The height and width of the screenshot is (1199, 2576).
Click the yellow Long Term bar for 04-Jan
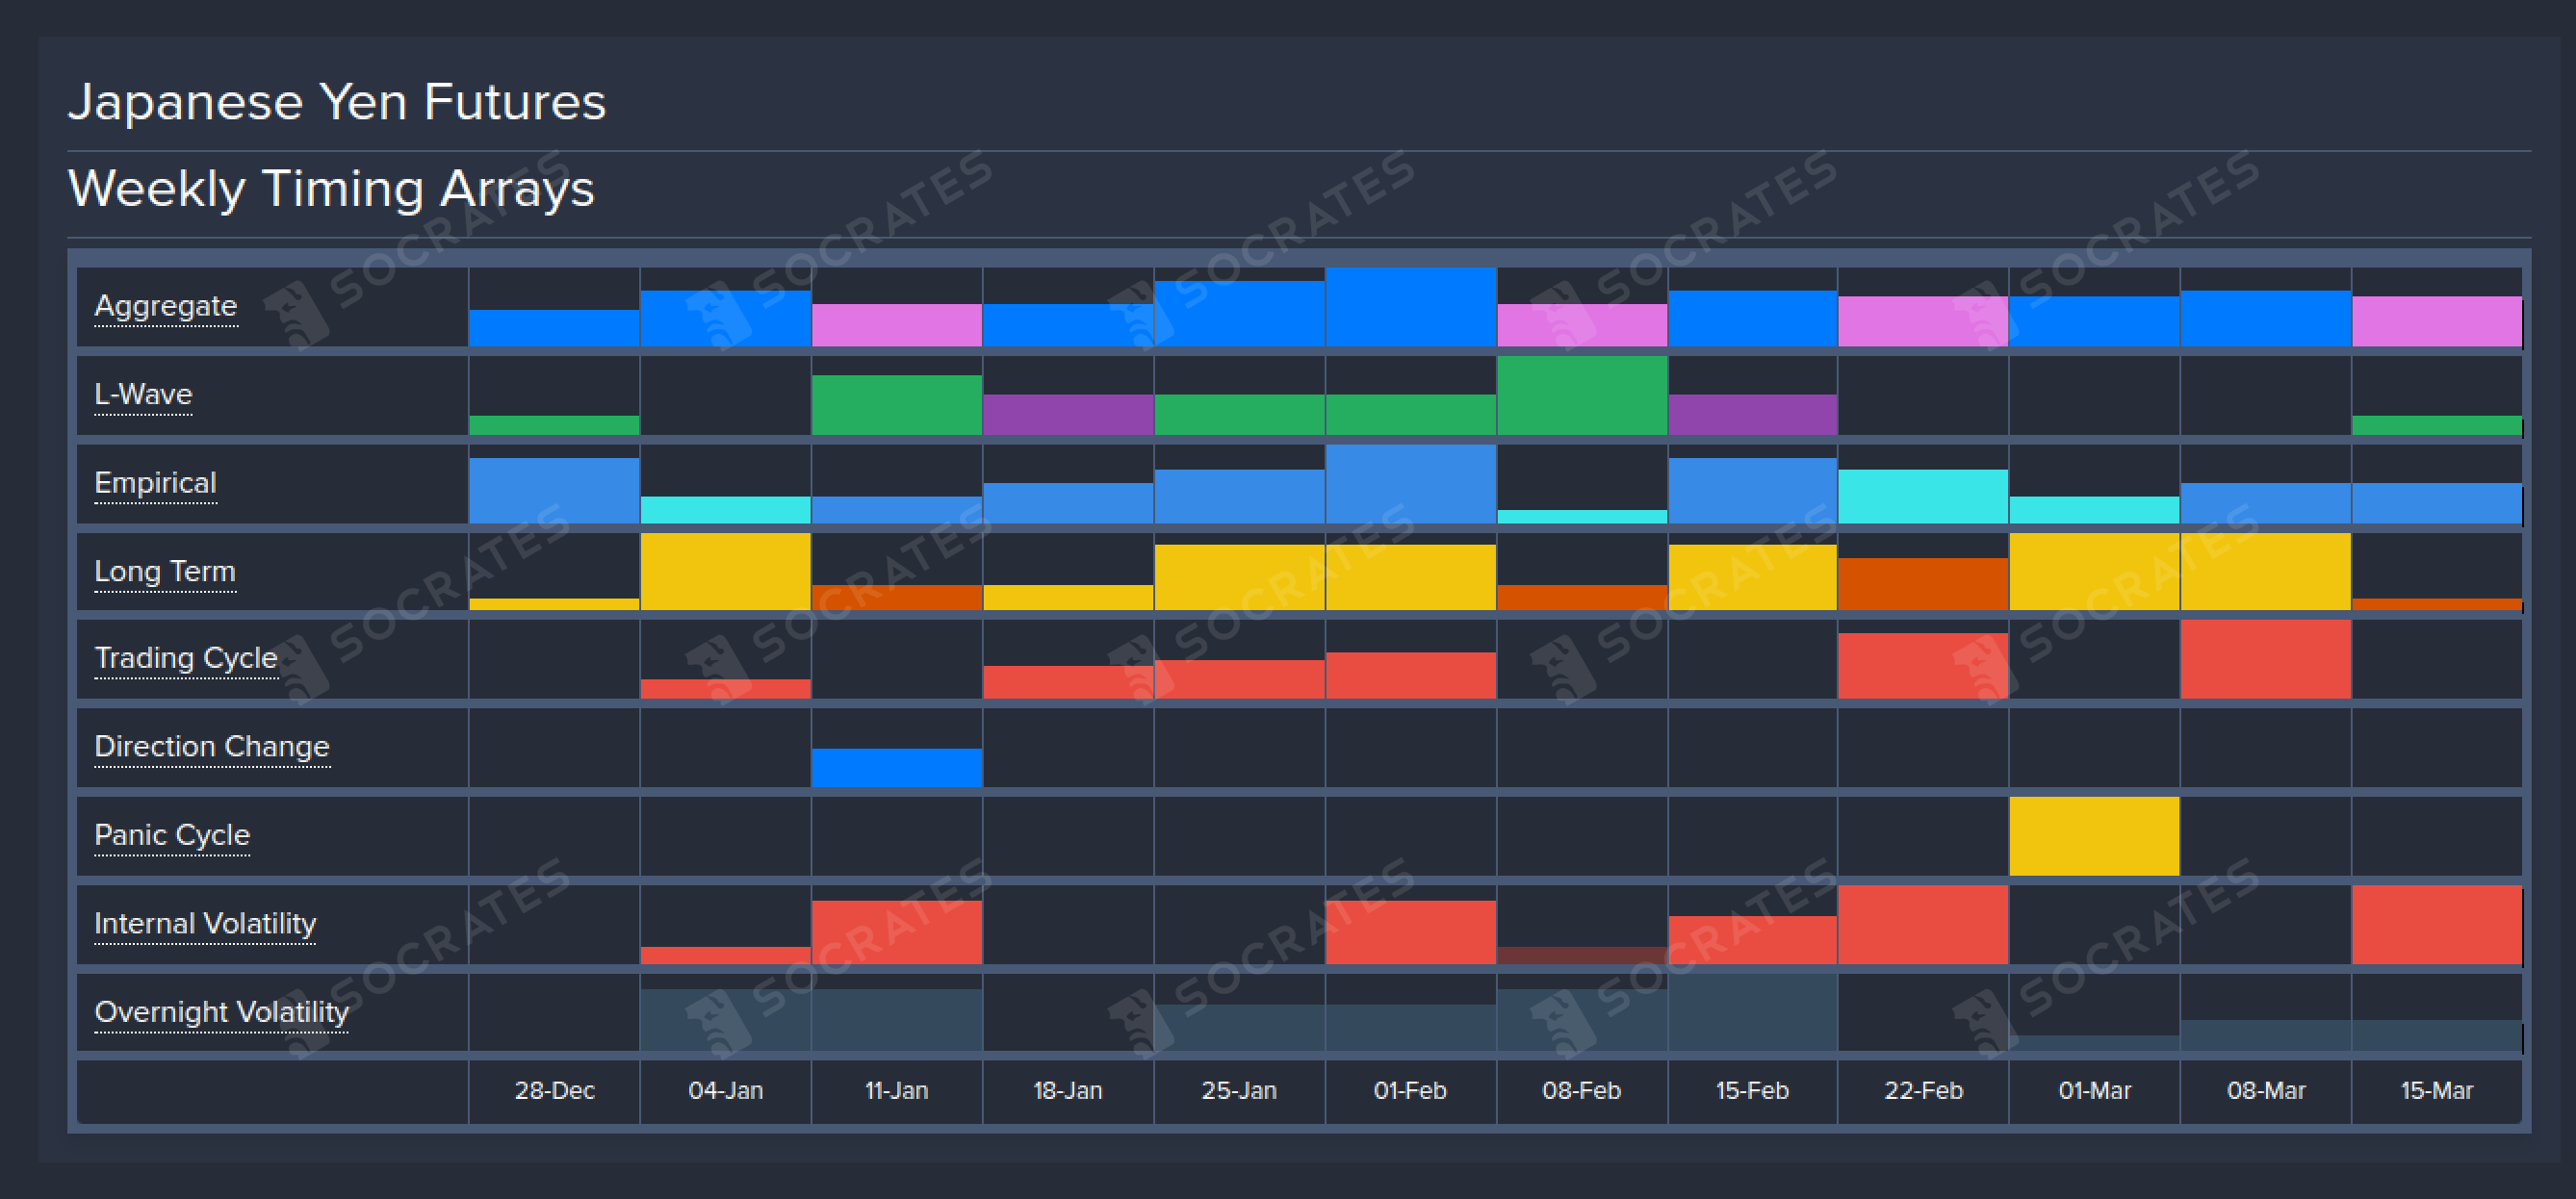pyautogui.click(x=725, y=571)
